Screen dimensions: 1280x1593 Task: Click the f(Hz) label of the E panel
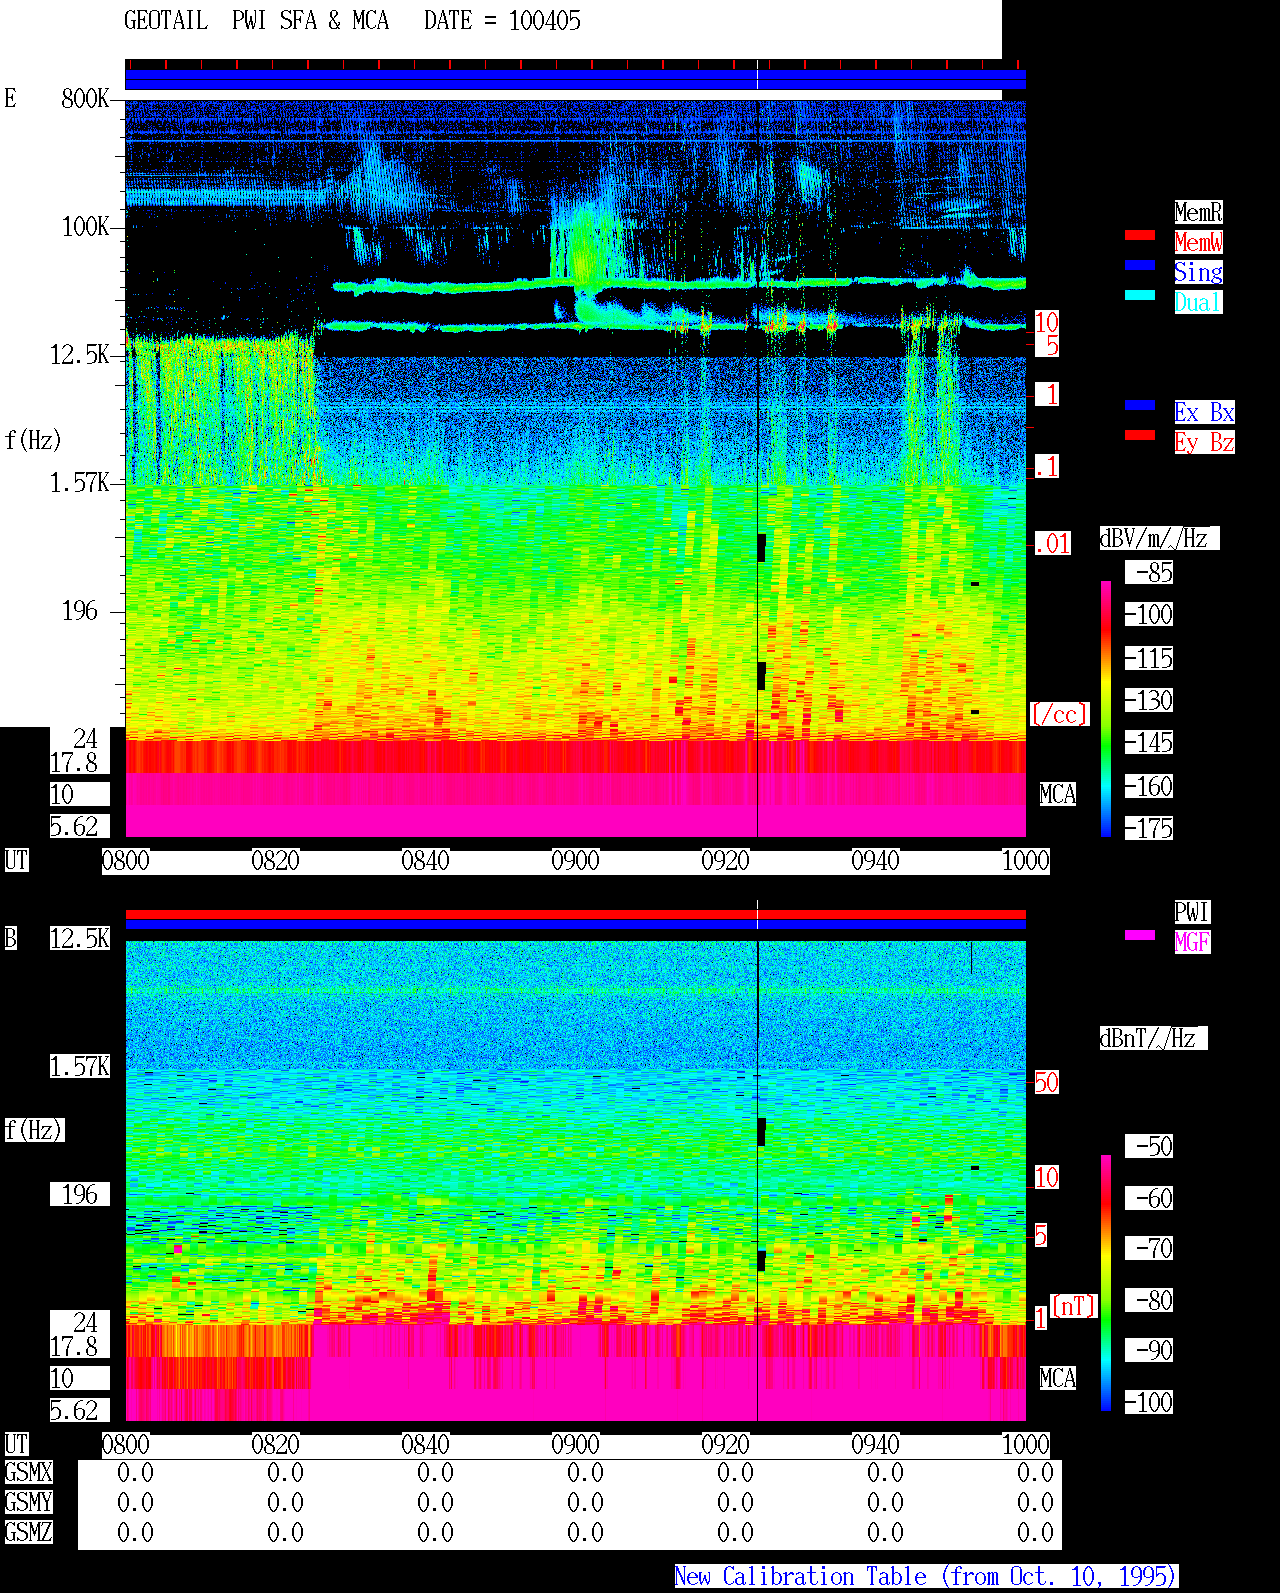coord(33,440)
